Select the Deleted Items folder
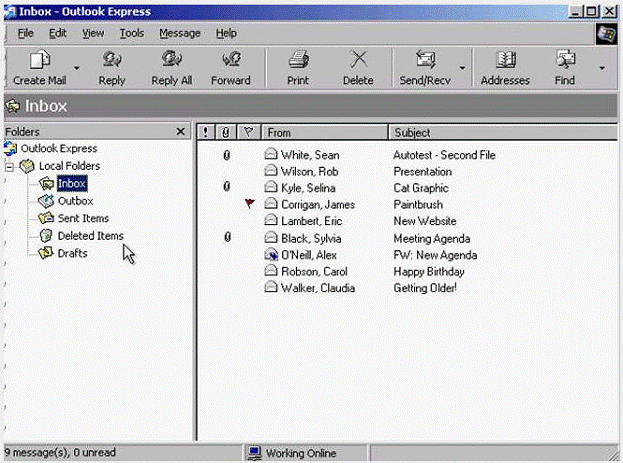Viewport: 623px width, 463px height. (x=90, y=236)
